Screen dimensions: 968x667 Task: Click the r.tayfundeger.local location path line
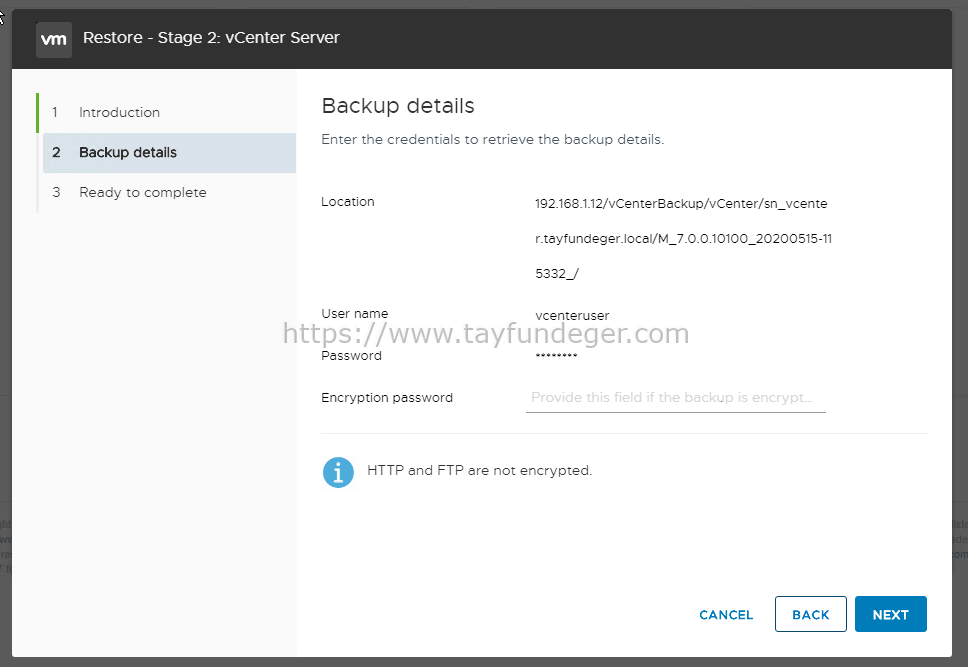pyautogui.click(x=683, y=238)
